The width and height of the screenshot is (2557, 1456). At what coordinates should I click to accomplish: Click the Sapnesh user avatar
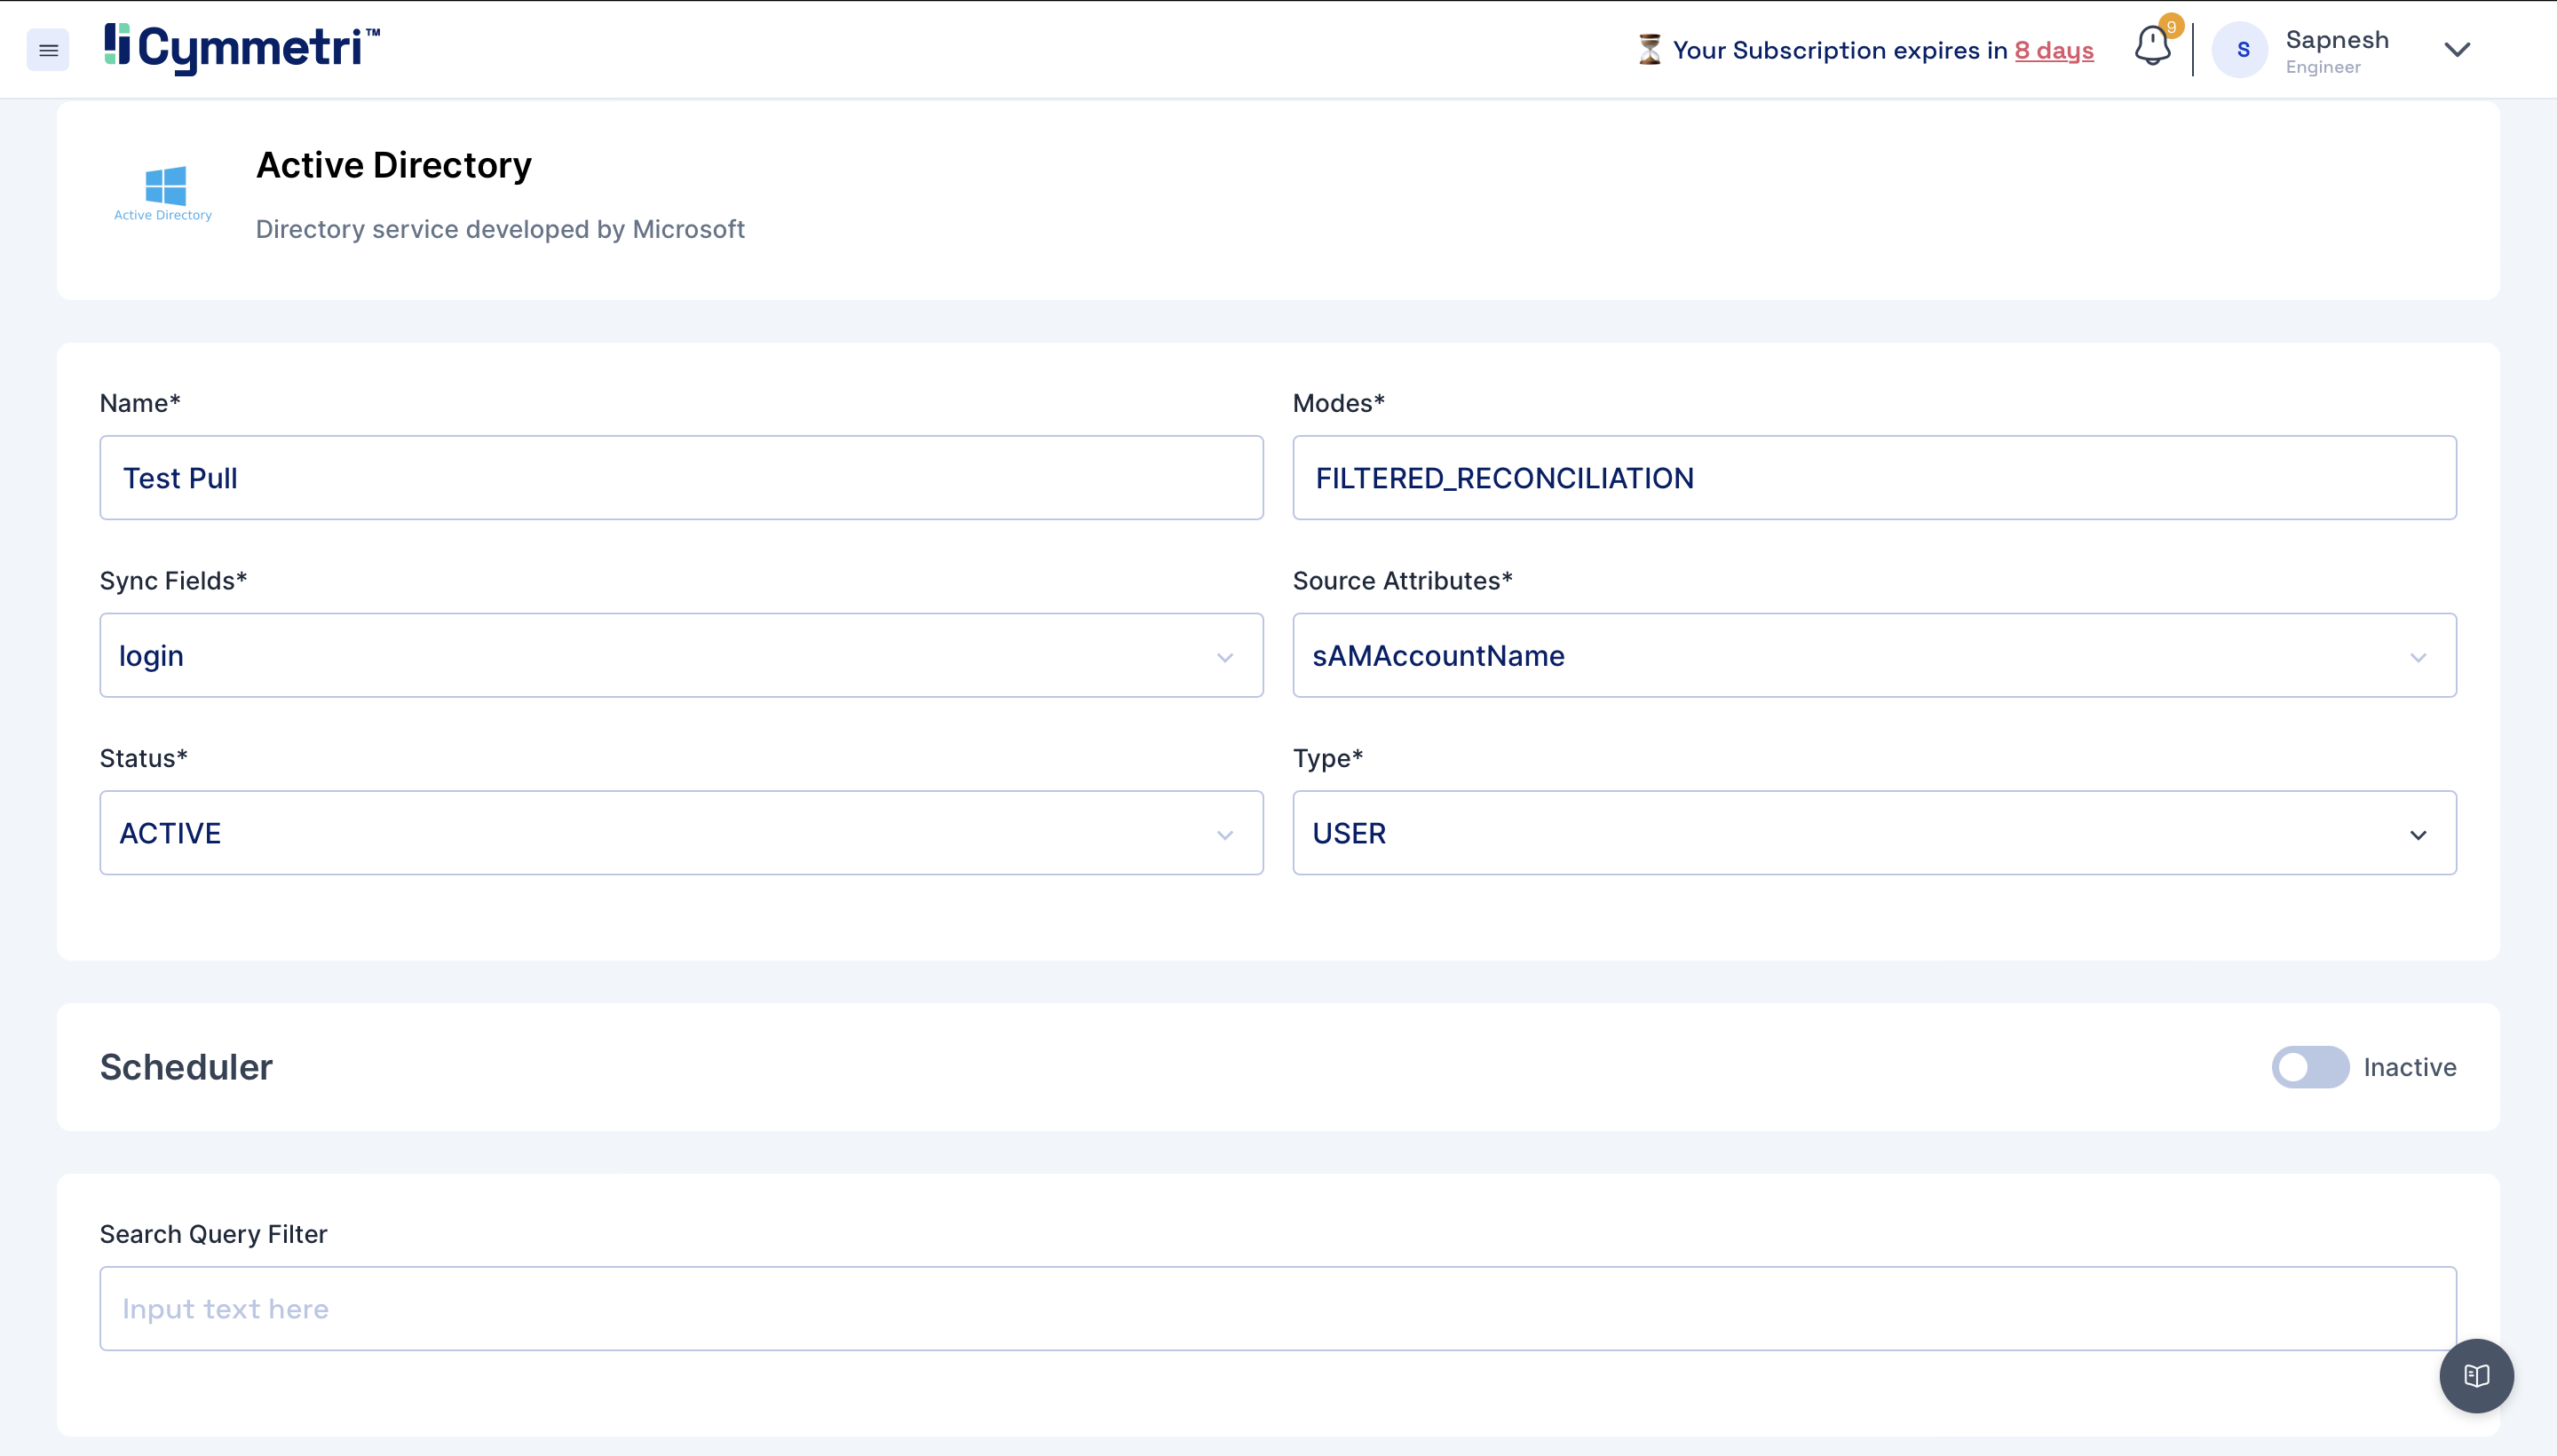tap(2241, 50)
